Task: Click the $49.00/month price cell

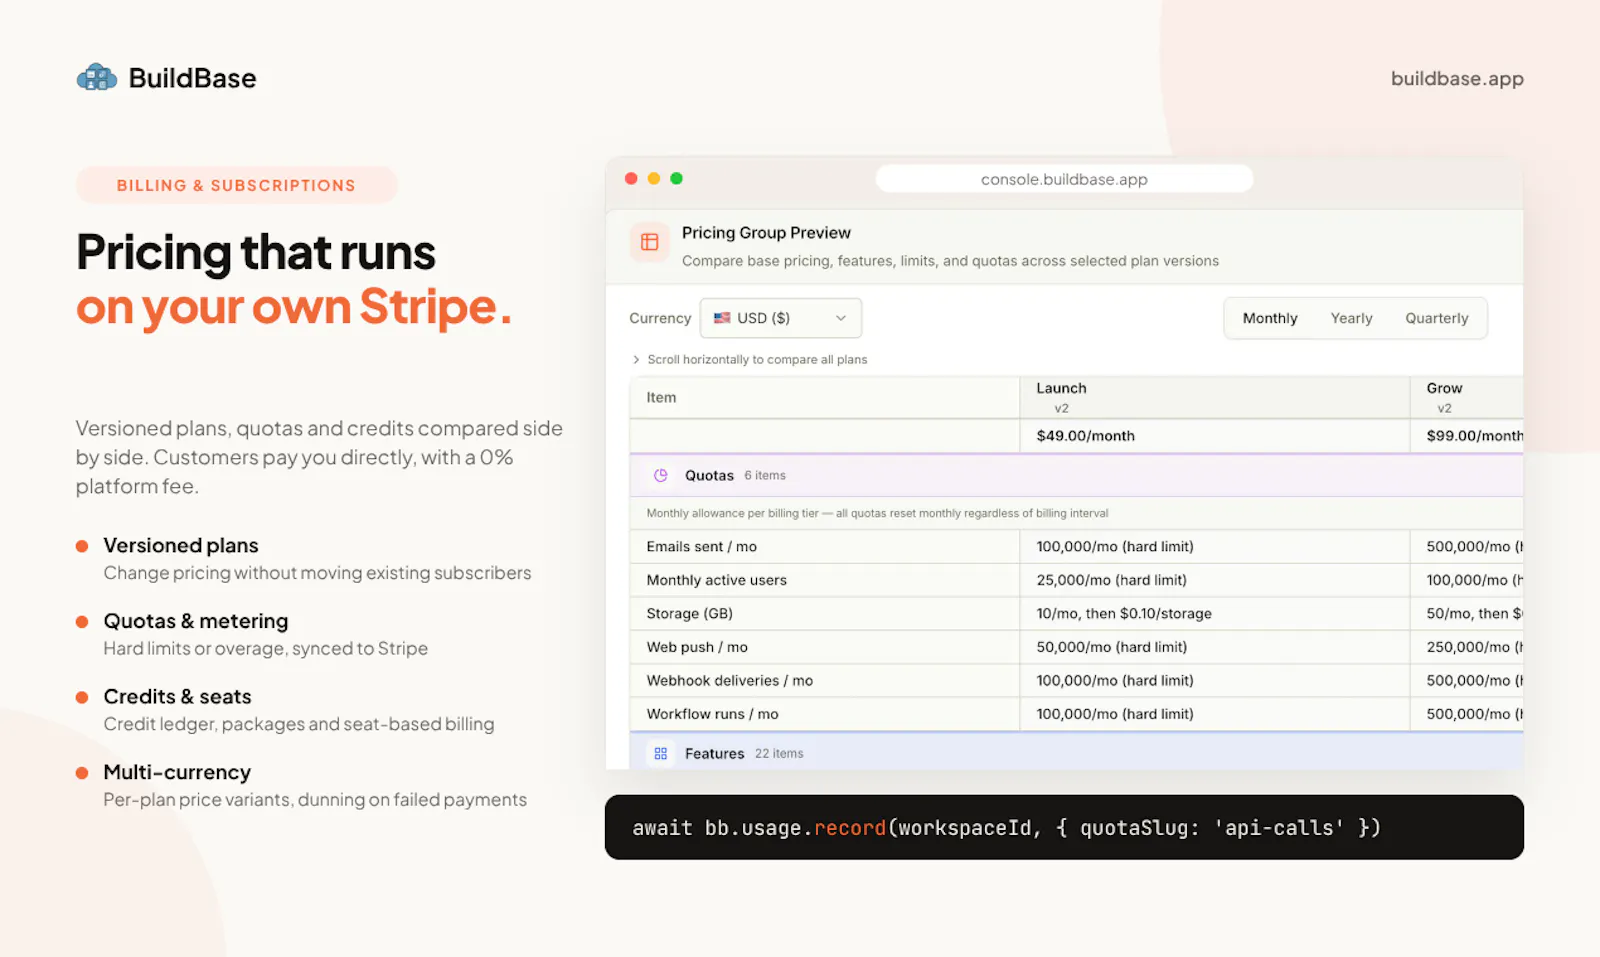Action: click(x=1215, y=436)
